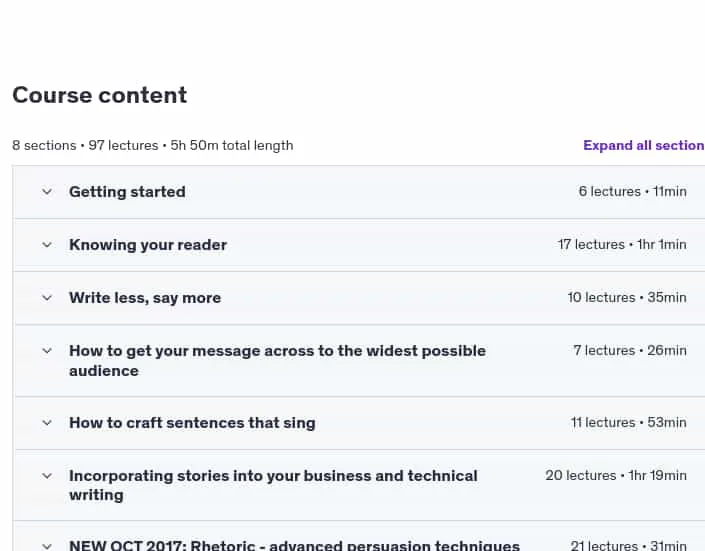Click chevron beside NEW OCT 2017 Rhetoric

(47, 547)
